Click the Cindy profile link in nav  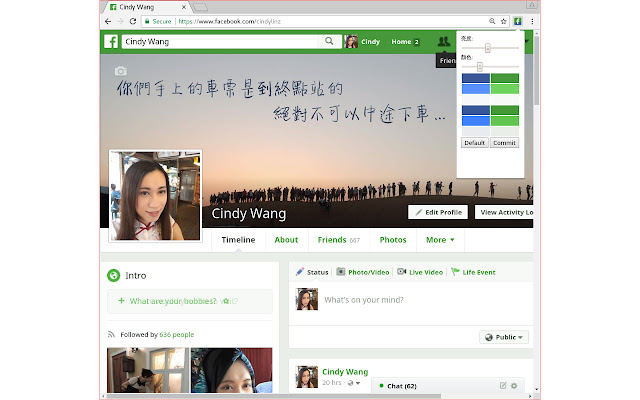371,42
